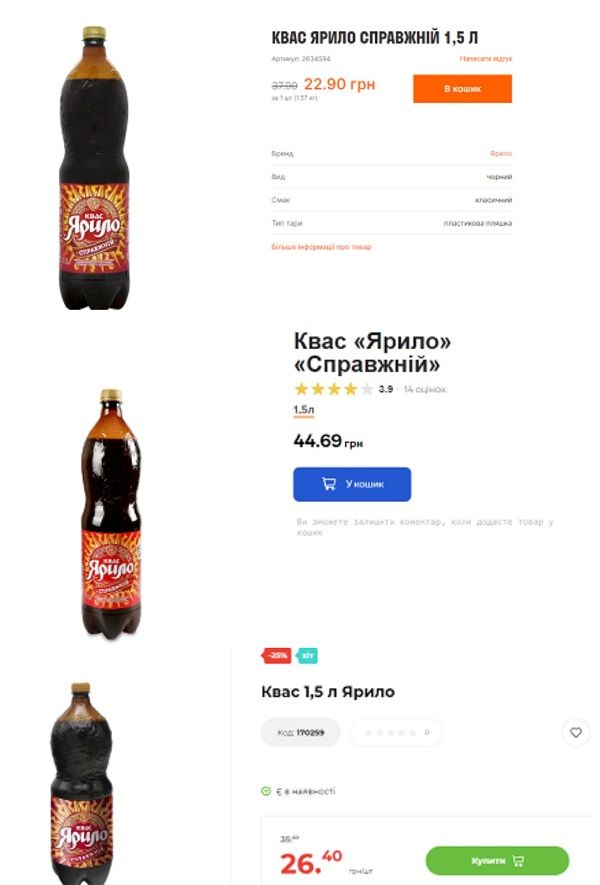
Task: Click the cart icon in blue 'У кошик' button
Action: coord(329,484)
